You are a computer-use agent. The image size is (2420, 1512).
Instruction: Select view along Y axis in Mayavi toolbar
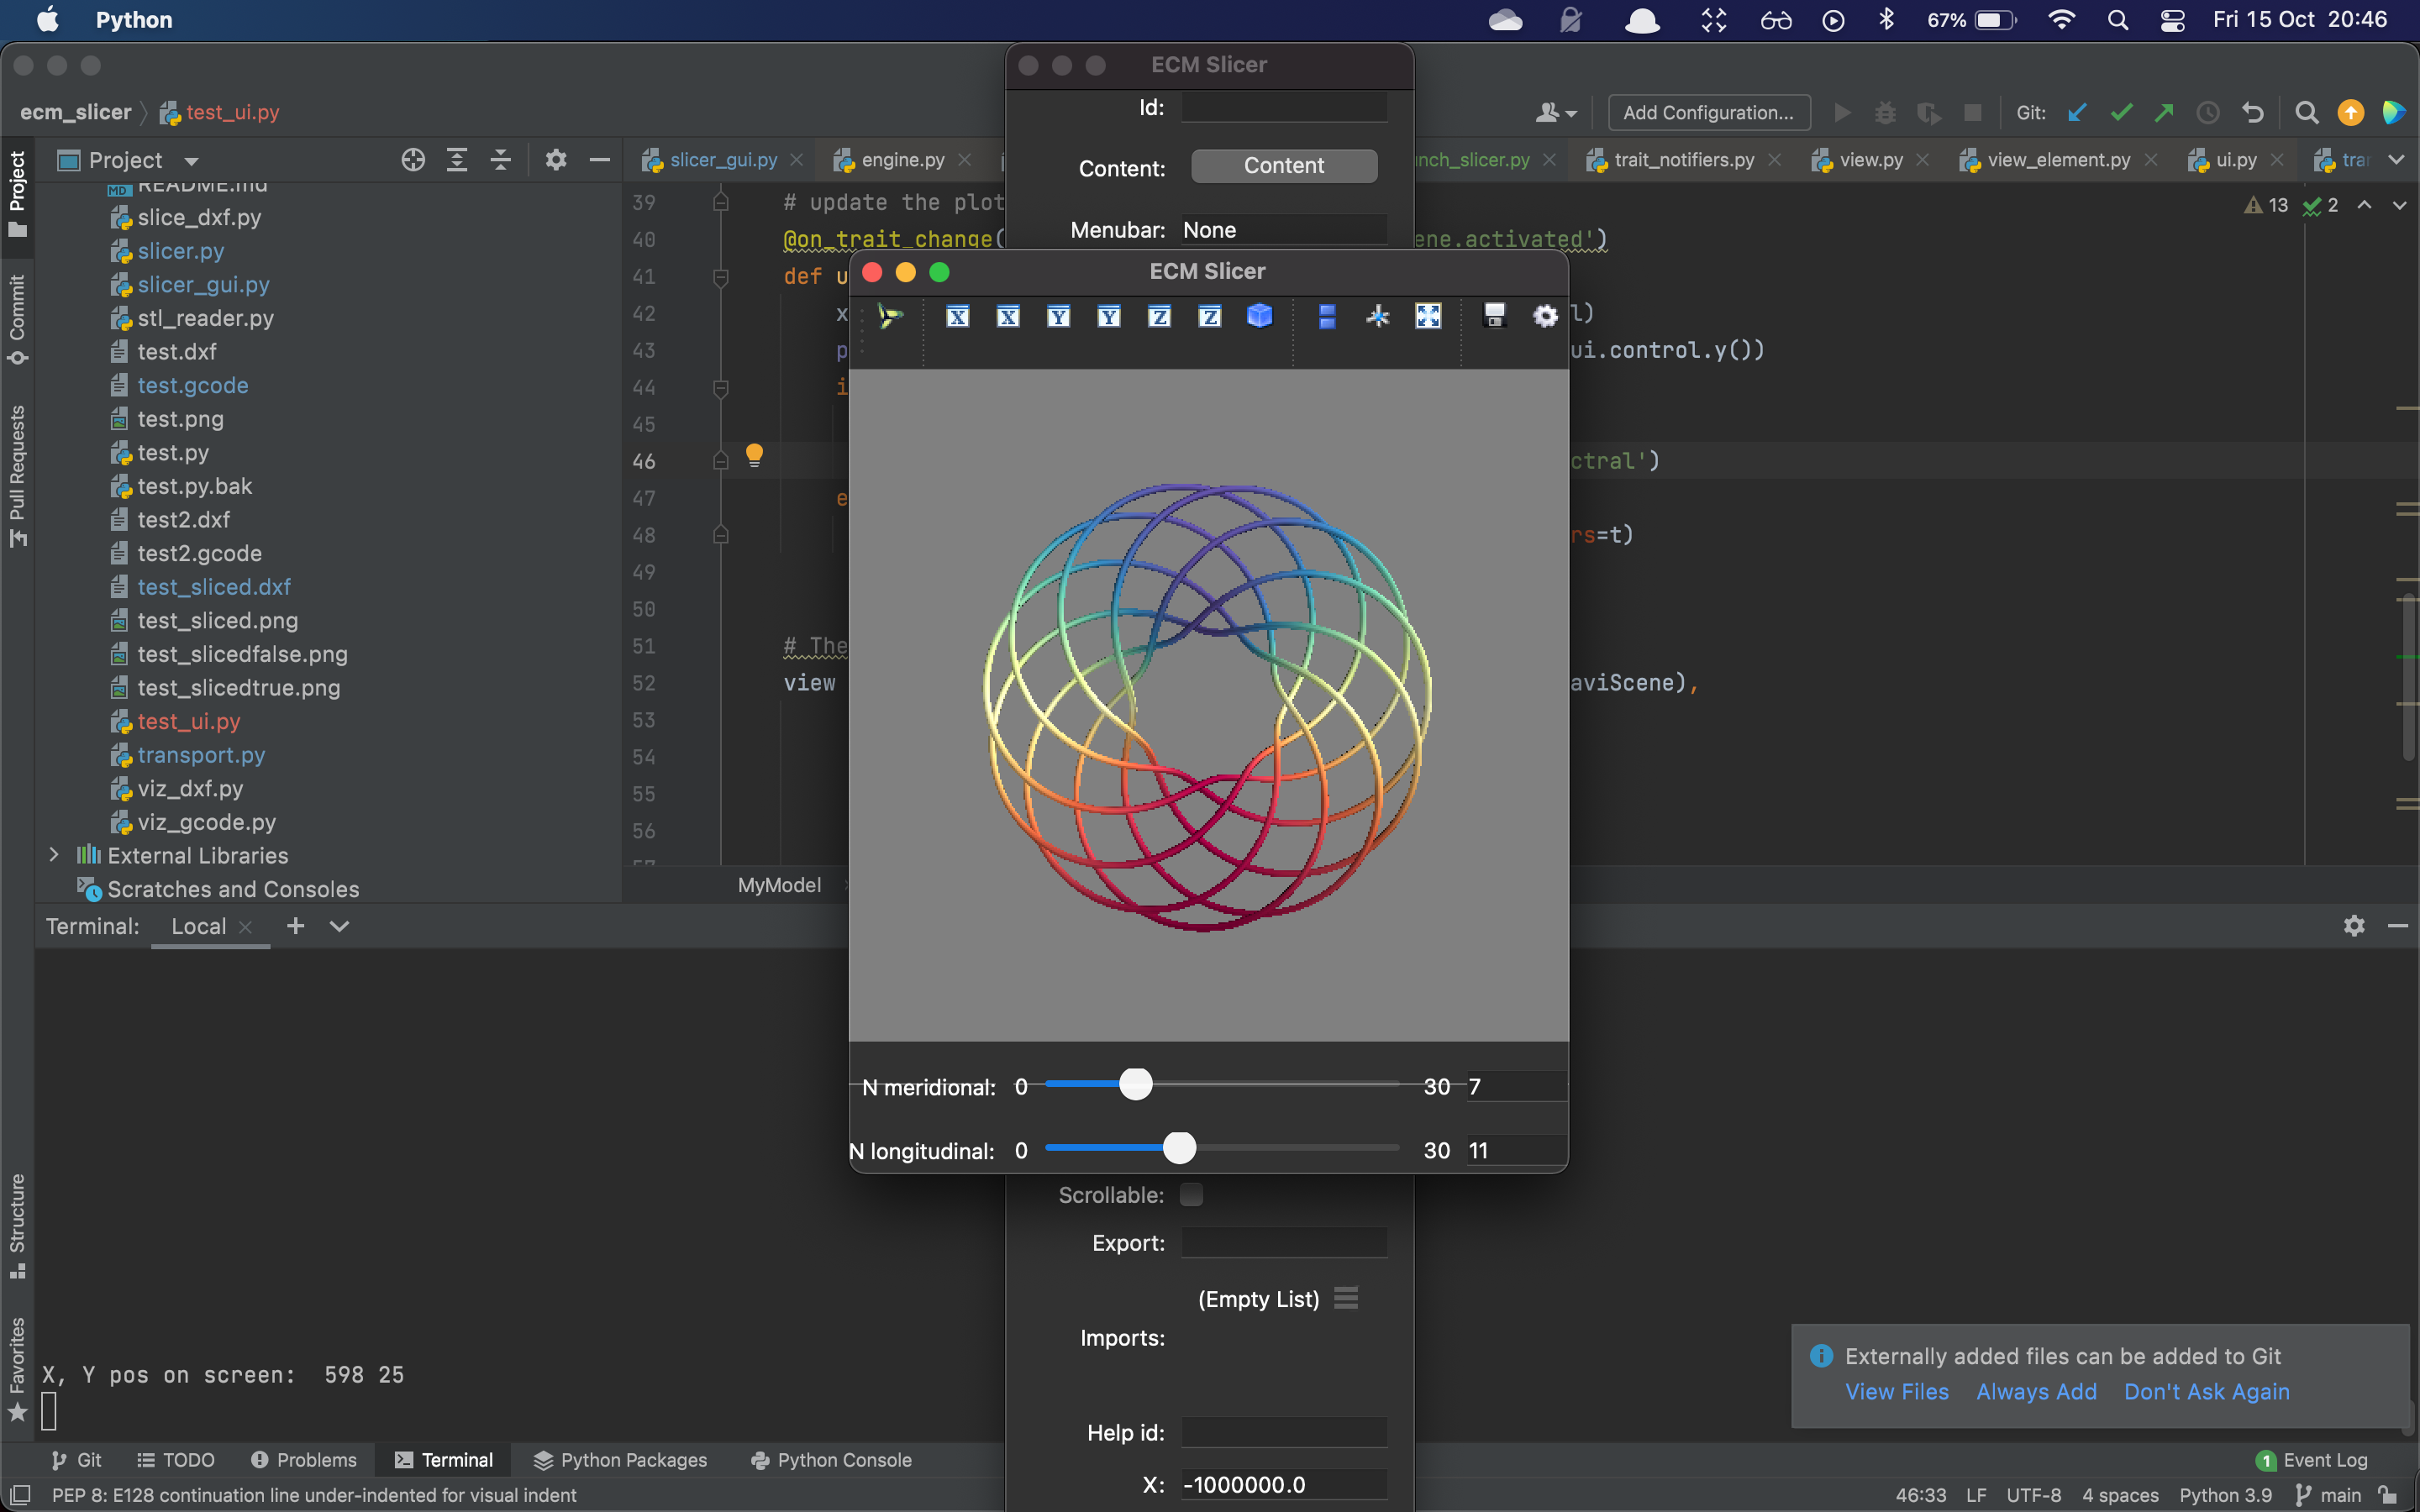(x=1058, y=316)
